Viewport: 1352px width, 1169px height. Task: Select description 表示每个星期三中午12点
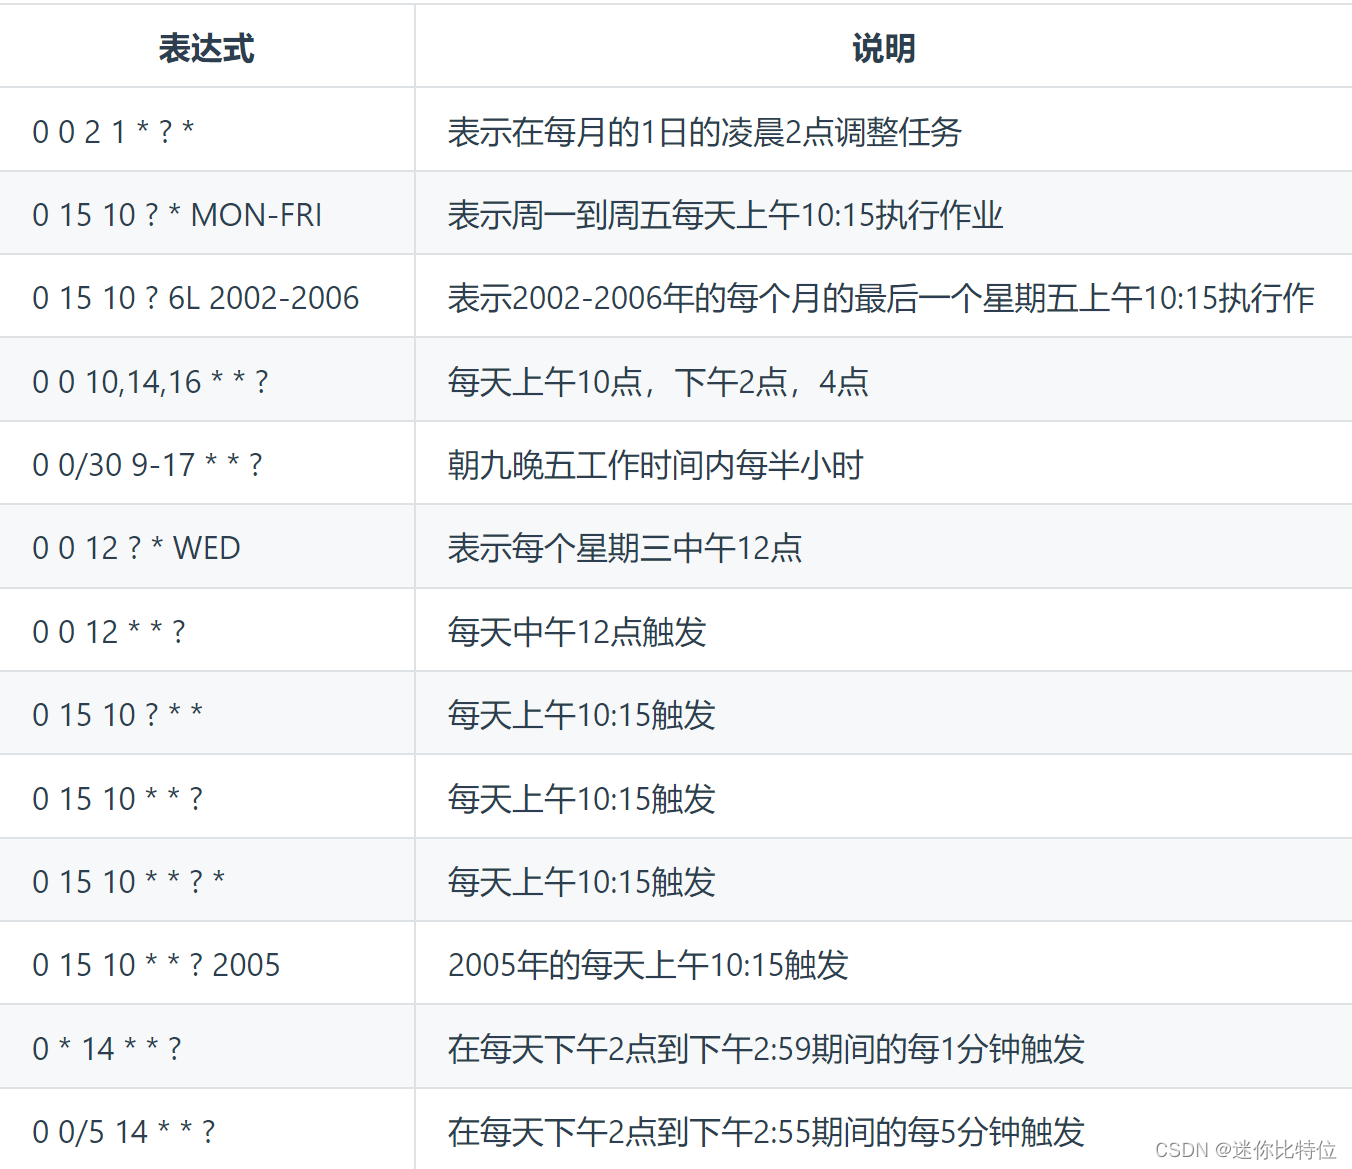626,547
